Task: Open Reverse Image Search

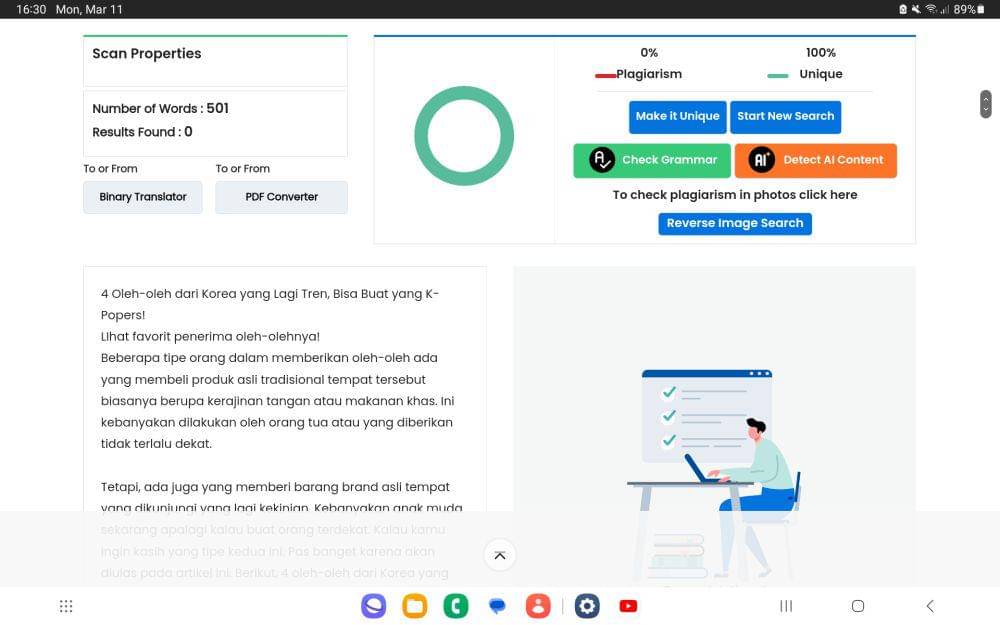Action: click(735, 224)
